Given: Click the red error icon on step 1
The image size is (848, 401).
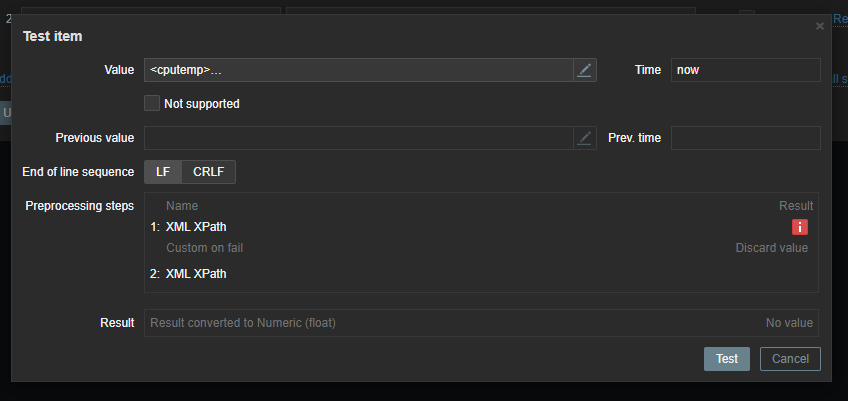Looking at the screenshot, I should coord(800,227).
